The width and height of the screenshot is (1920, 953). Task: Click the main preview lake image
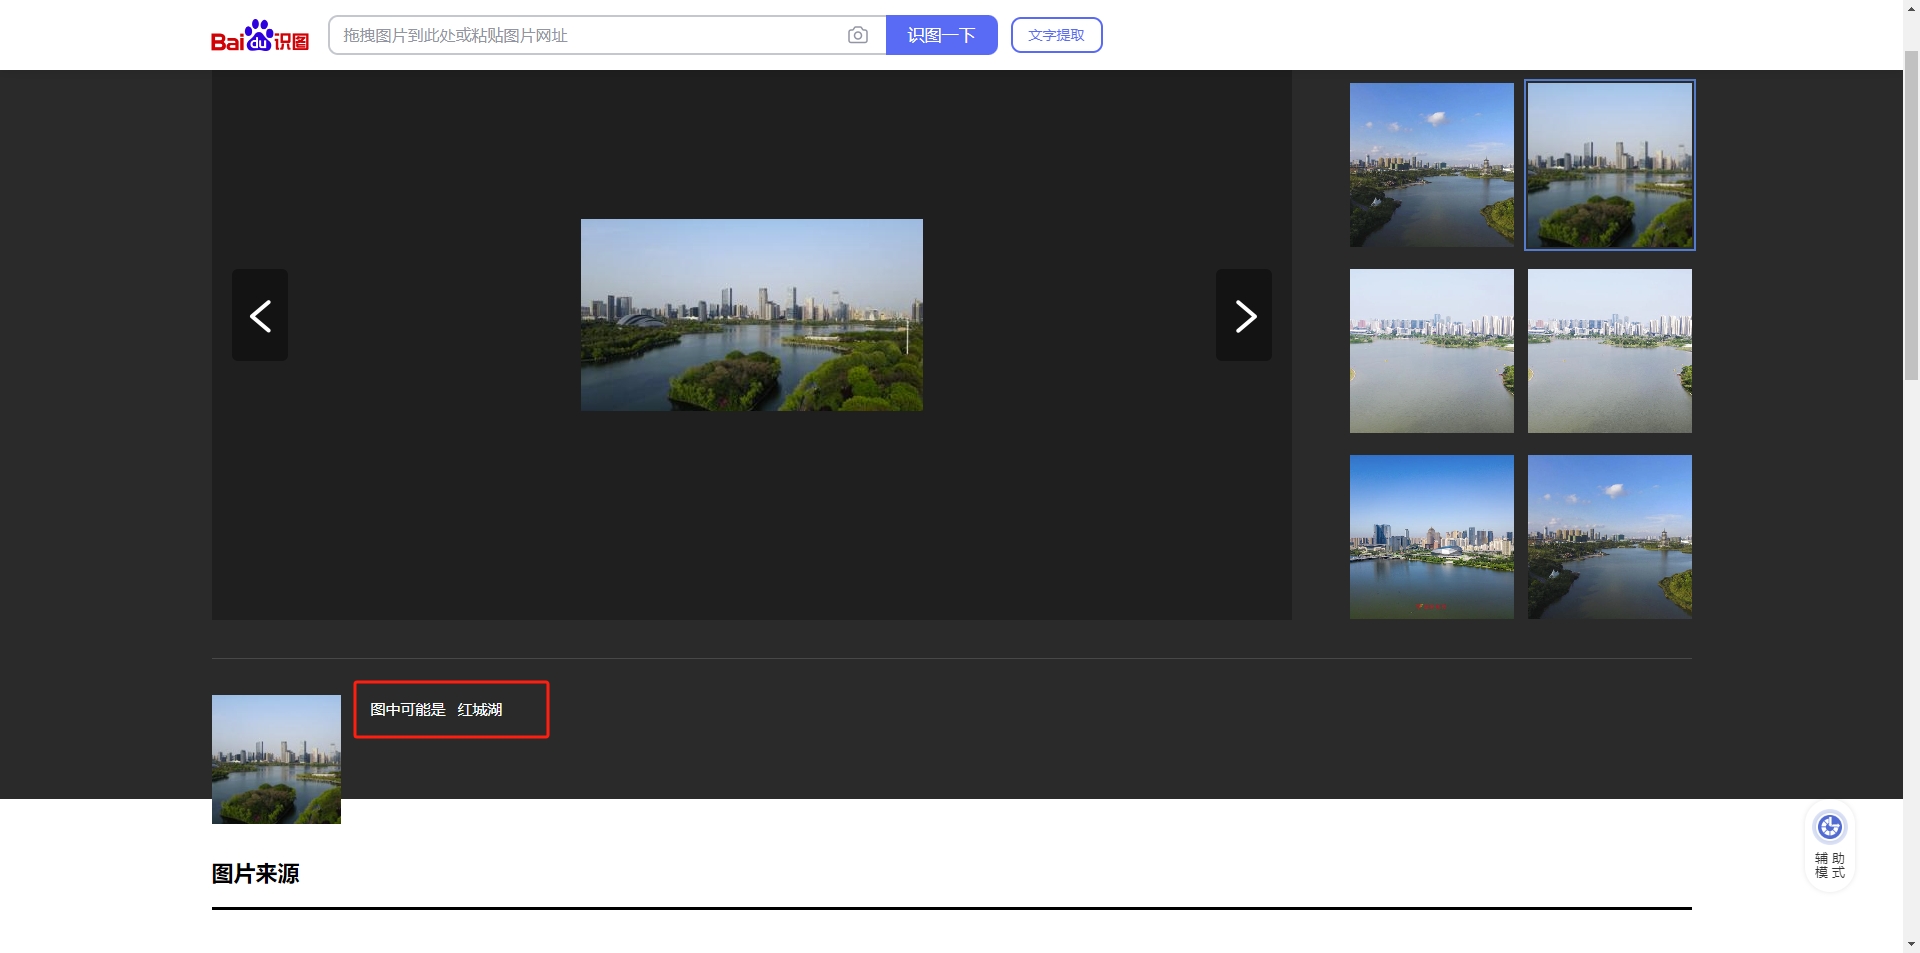click(751, 315)
